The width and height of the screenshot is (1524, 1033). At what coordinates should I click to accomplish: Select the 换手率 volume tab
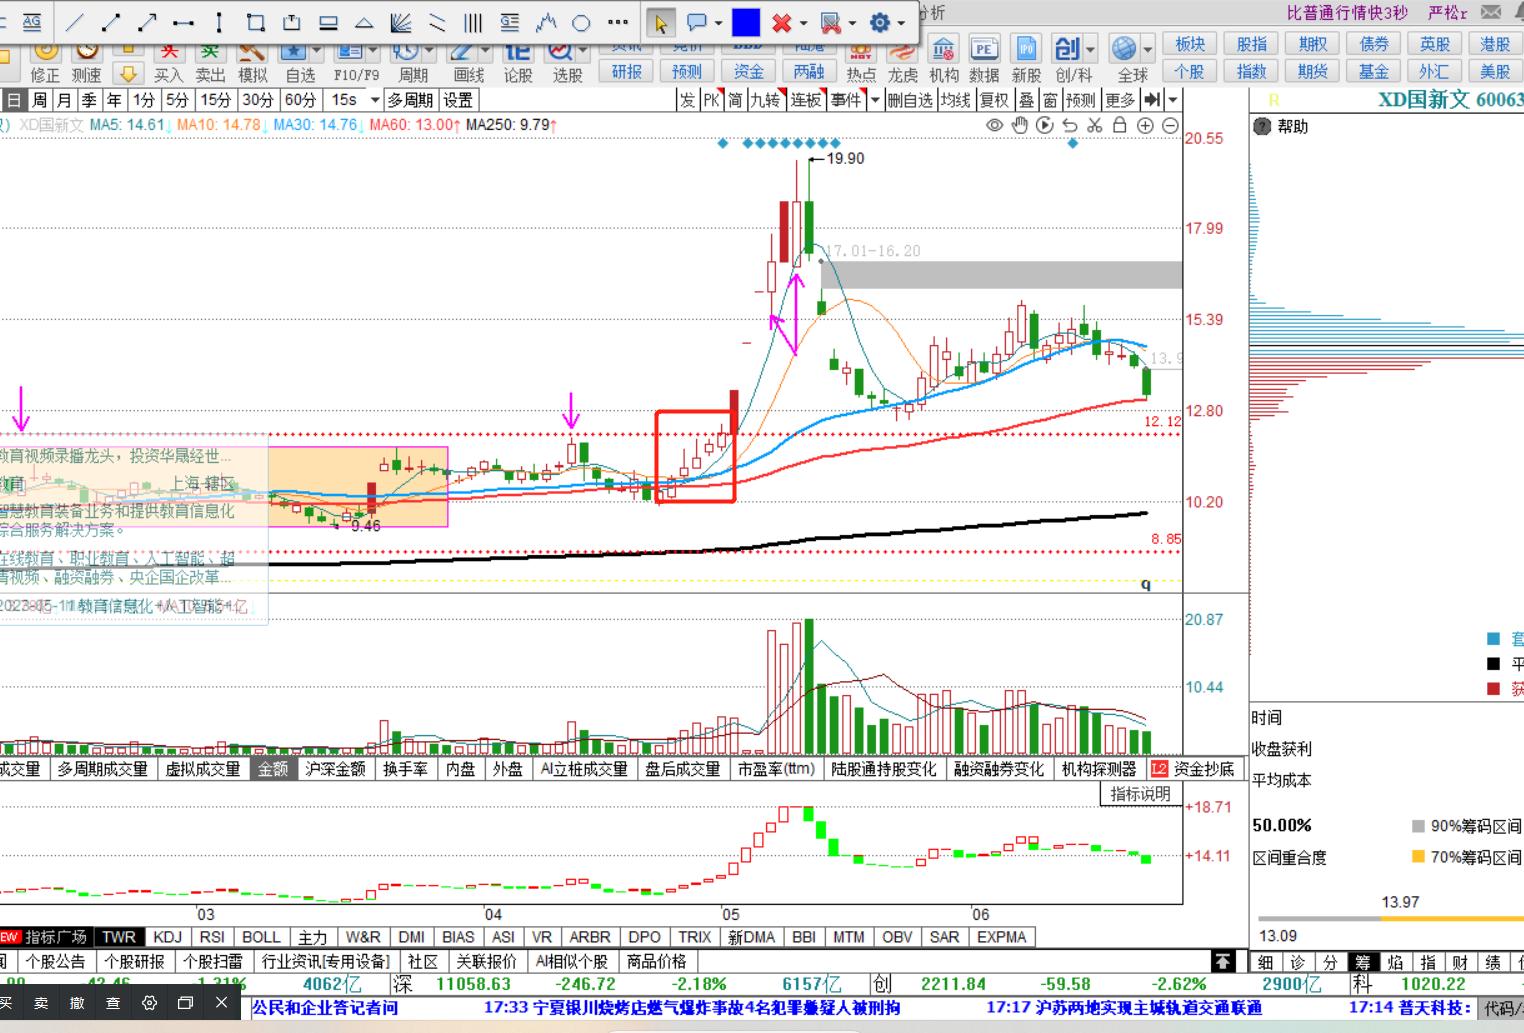[x=405, y=769]
